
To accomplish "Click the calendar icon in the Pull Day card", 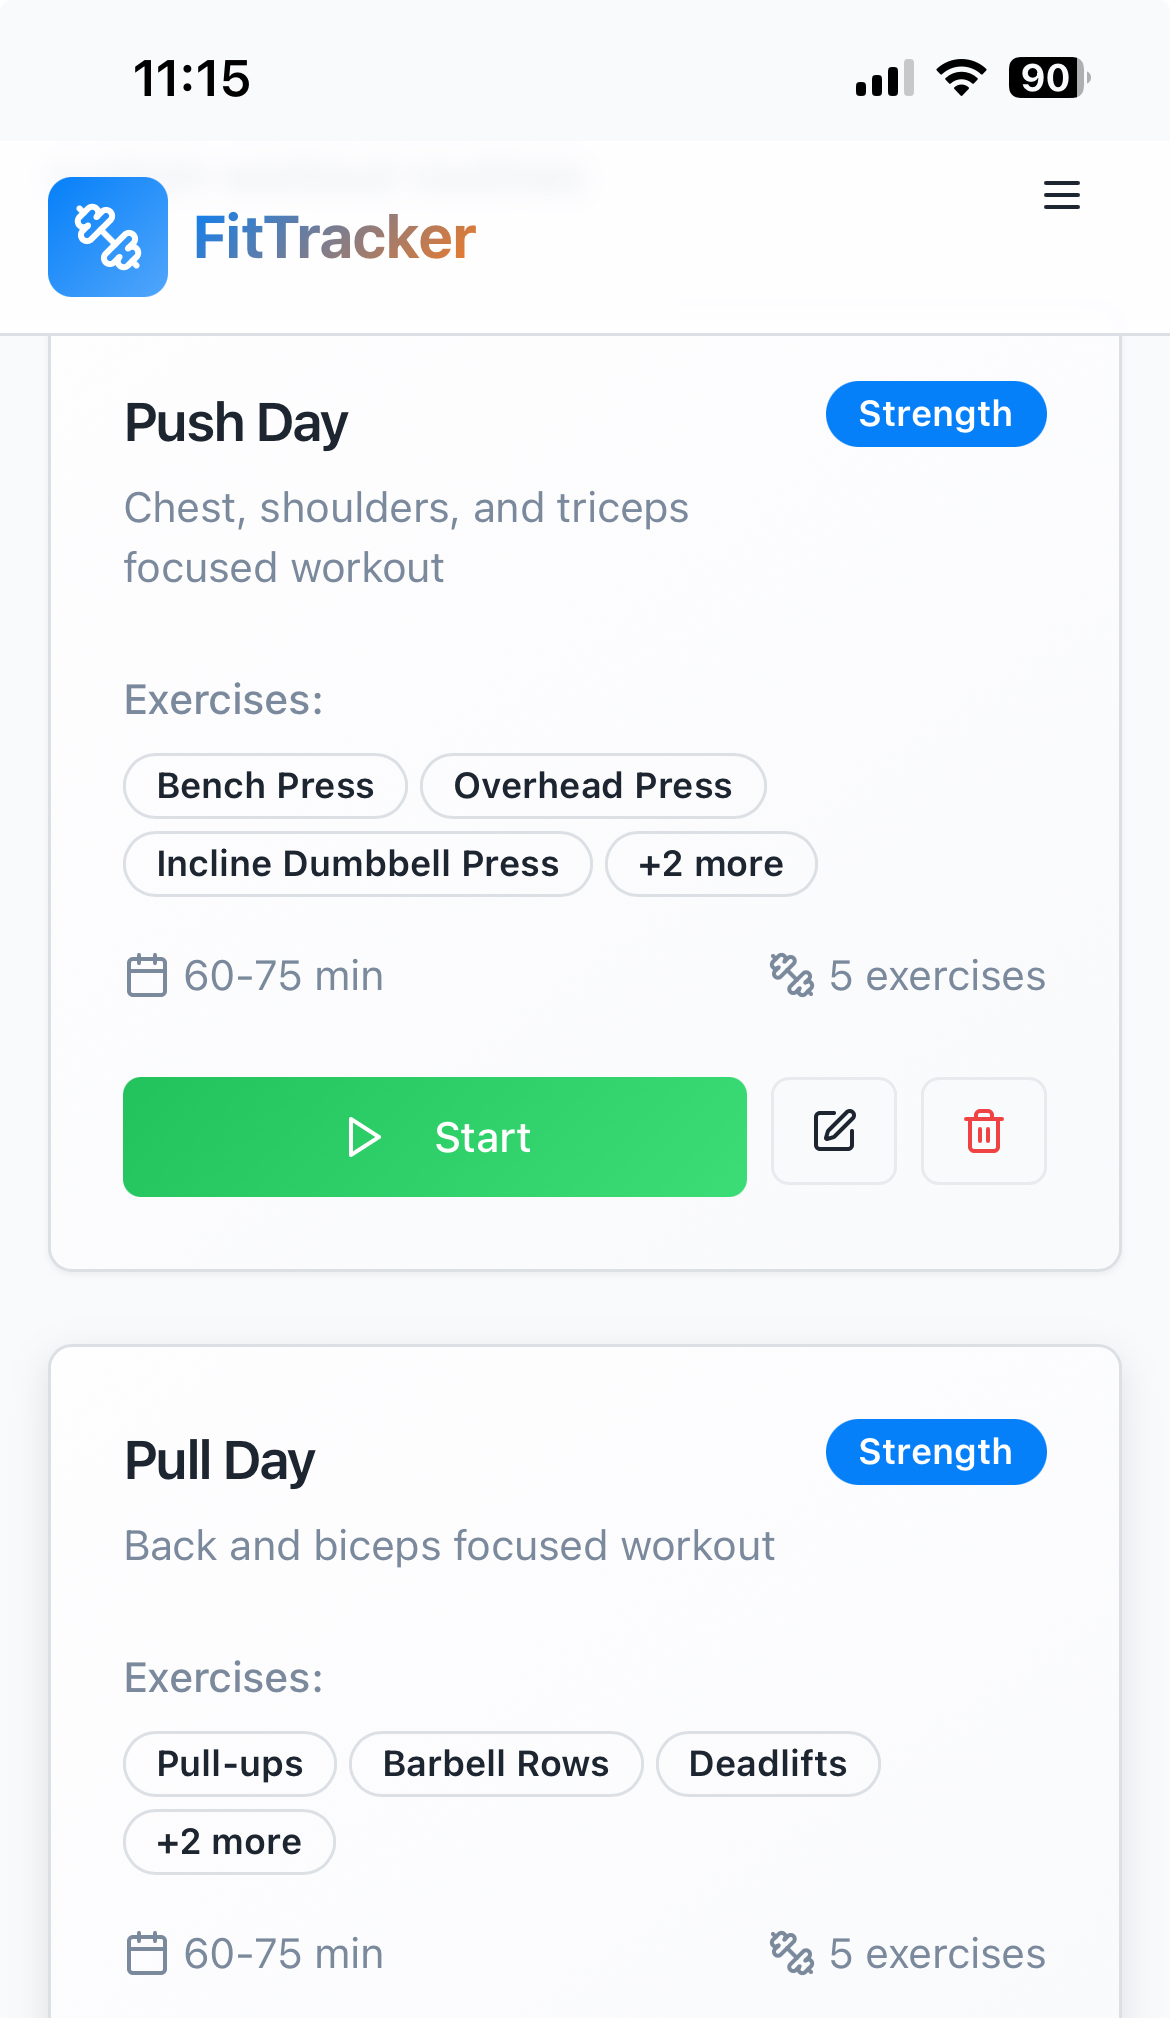I will [x=147, y=1954].
